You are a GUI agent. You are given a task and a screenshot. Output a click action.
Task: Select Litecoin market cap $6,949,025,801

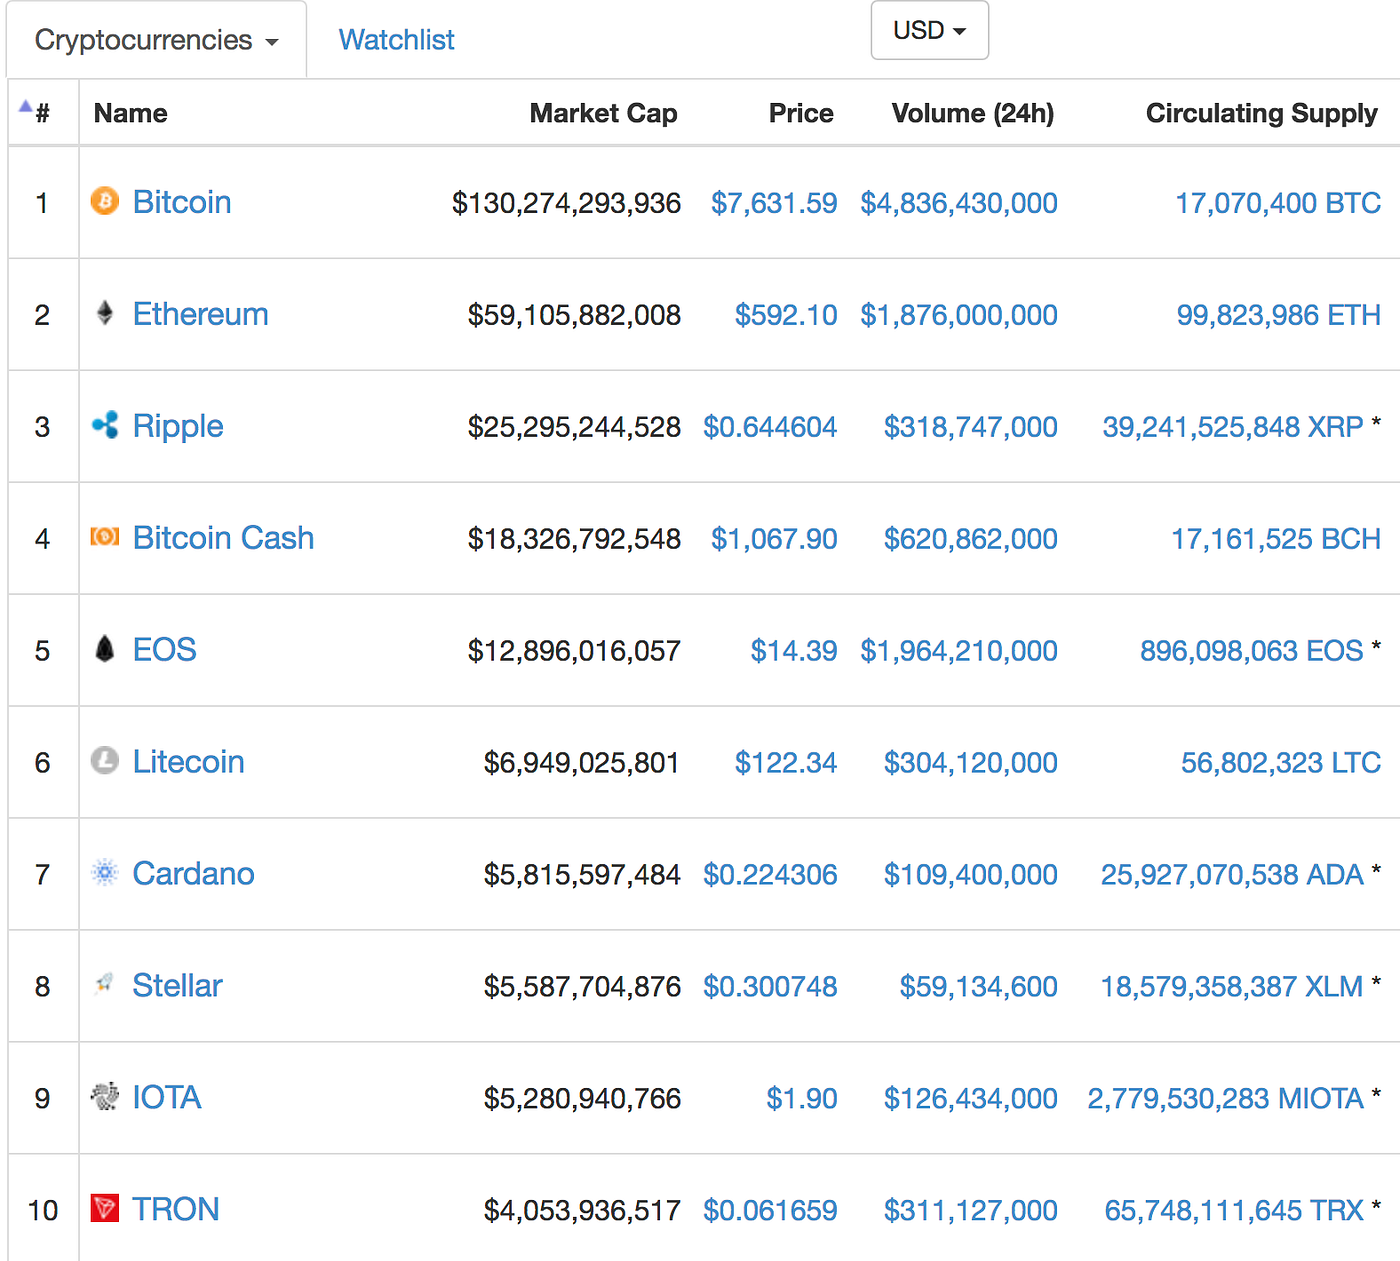[x=582, y=763]
